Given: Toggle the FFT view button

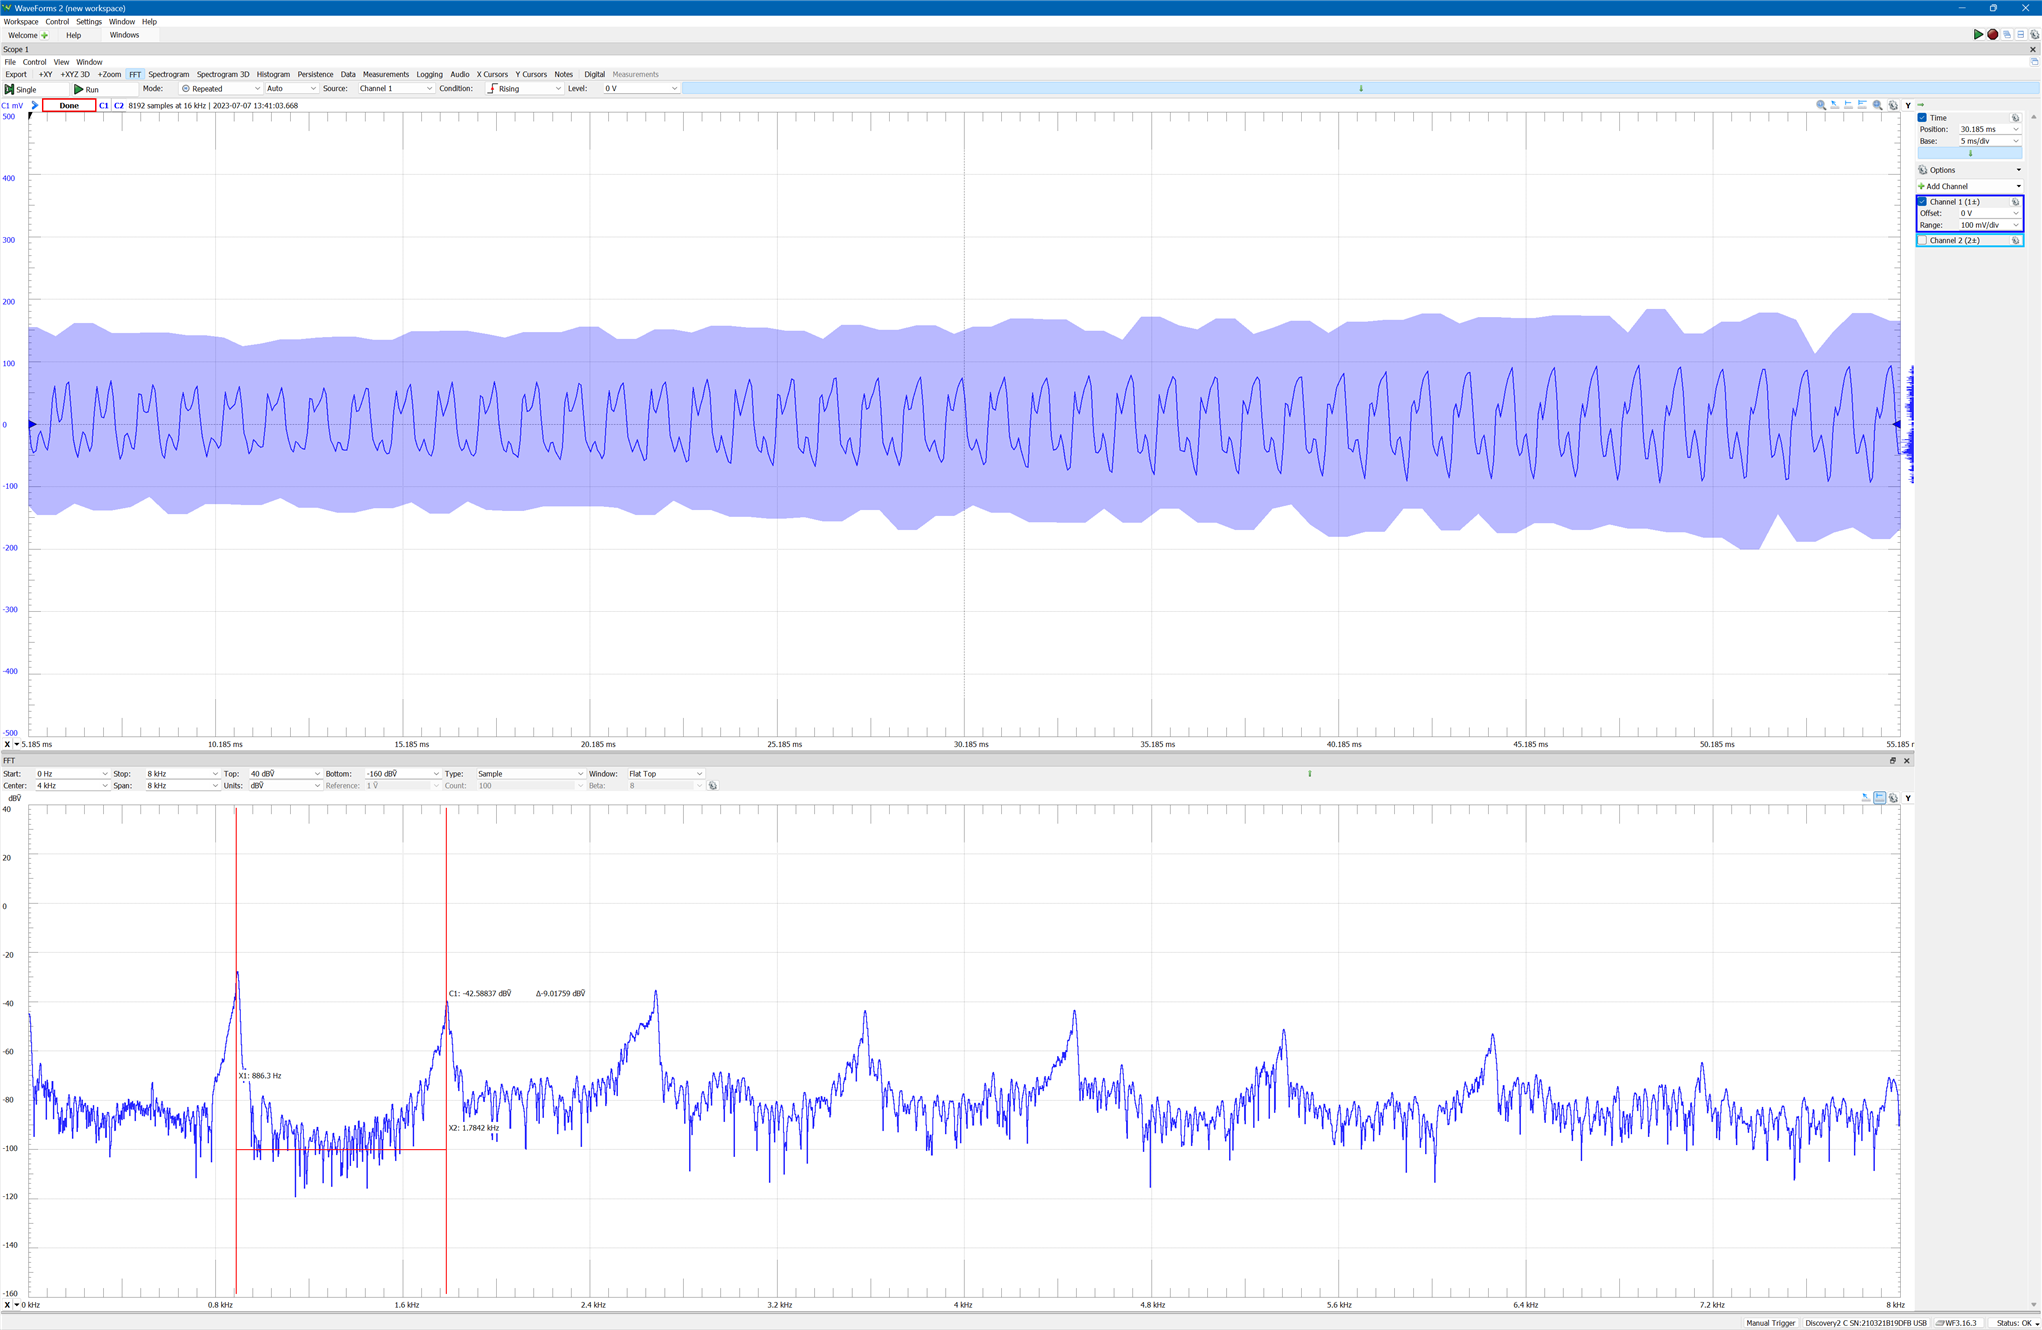Looking at the screenshot, I should click(x=135, y=75).
